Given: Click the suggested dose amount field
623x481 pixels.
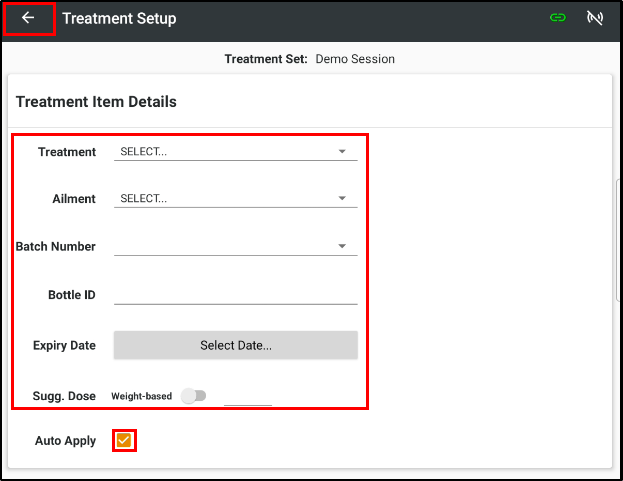Looking at the screenshot, I should click(x=248, y=397).
